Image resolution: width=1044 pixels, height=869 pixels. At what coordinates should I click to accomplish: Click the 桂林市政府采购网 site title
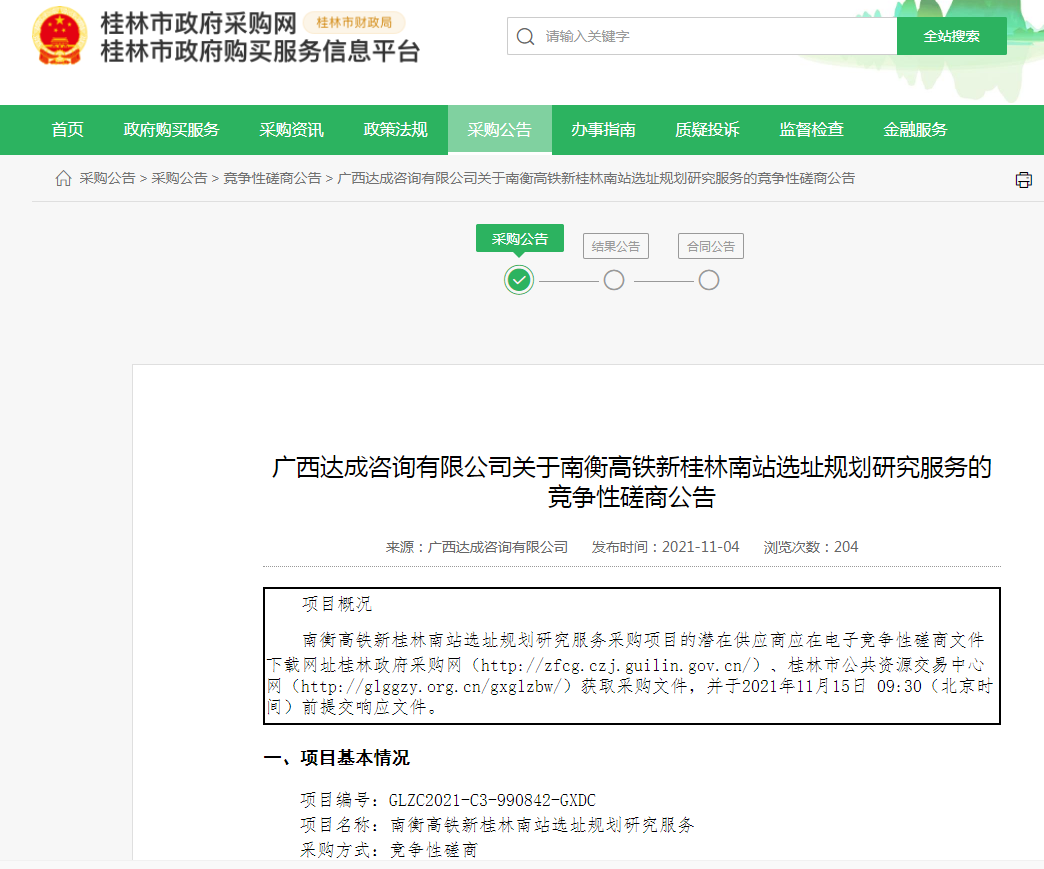pyautogui.click(x=198, y=23)
